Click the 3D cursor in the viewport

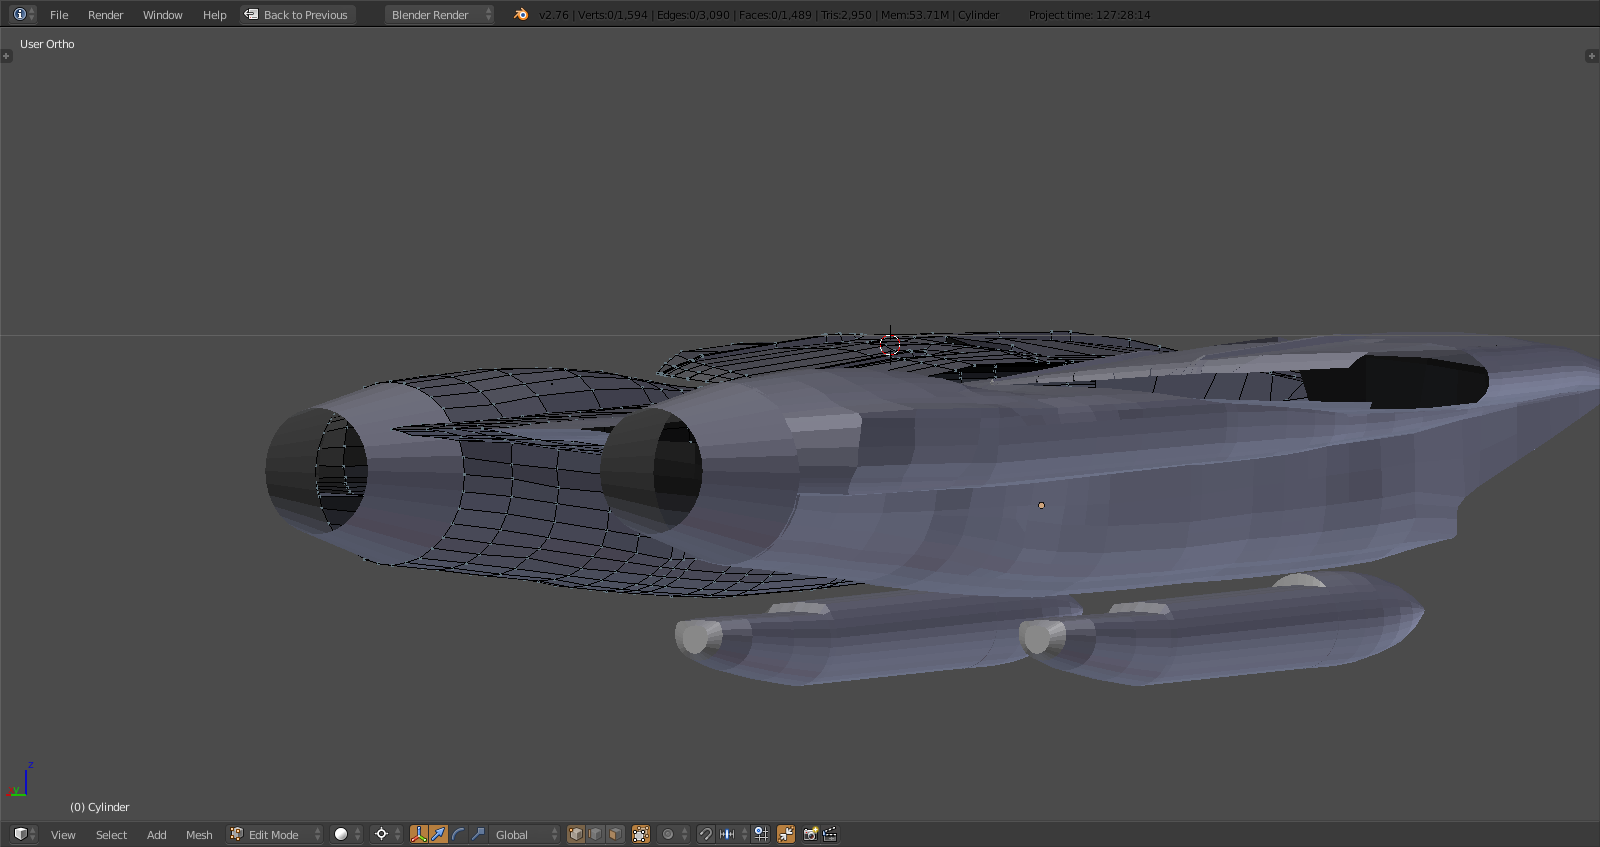(x=890, y=345)
